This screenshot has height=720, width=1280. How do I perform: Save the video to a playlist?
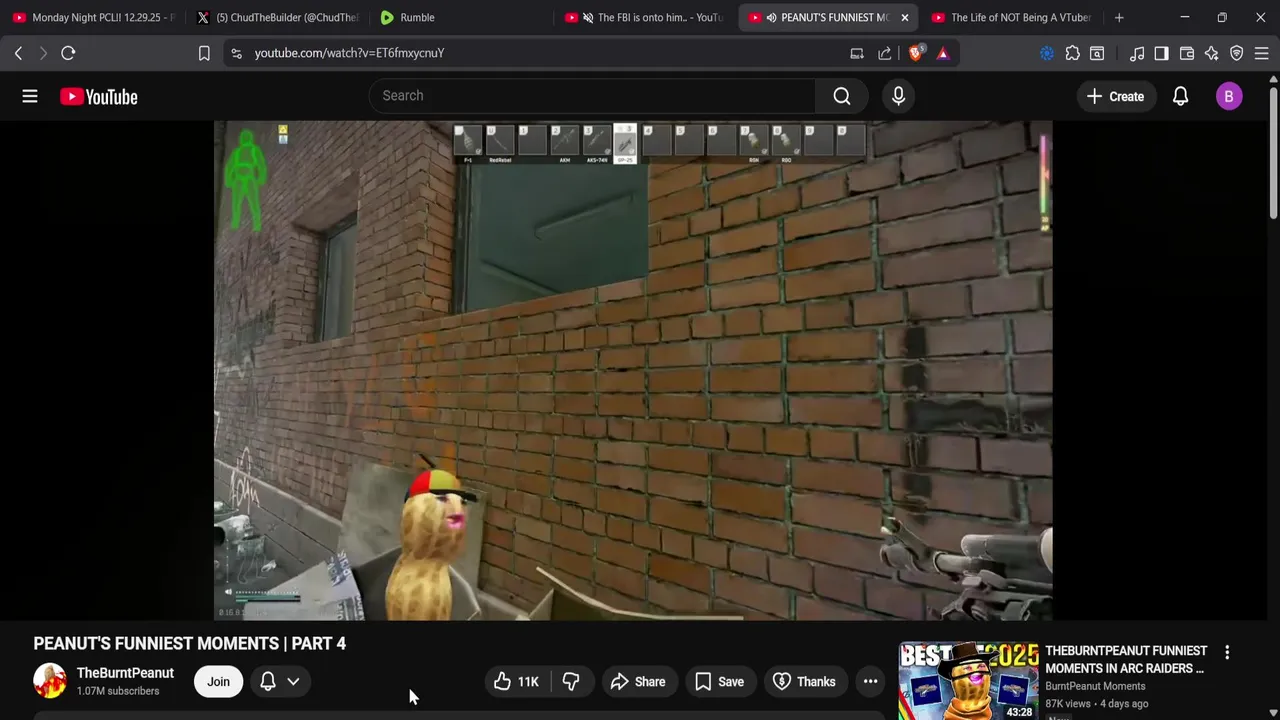[720, 682]
